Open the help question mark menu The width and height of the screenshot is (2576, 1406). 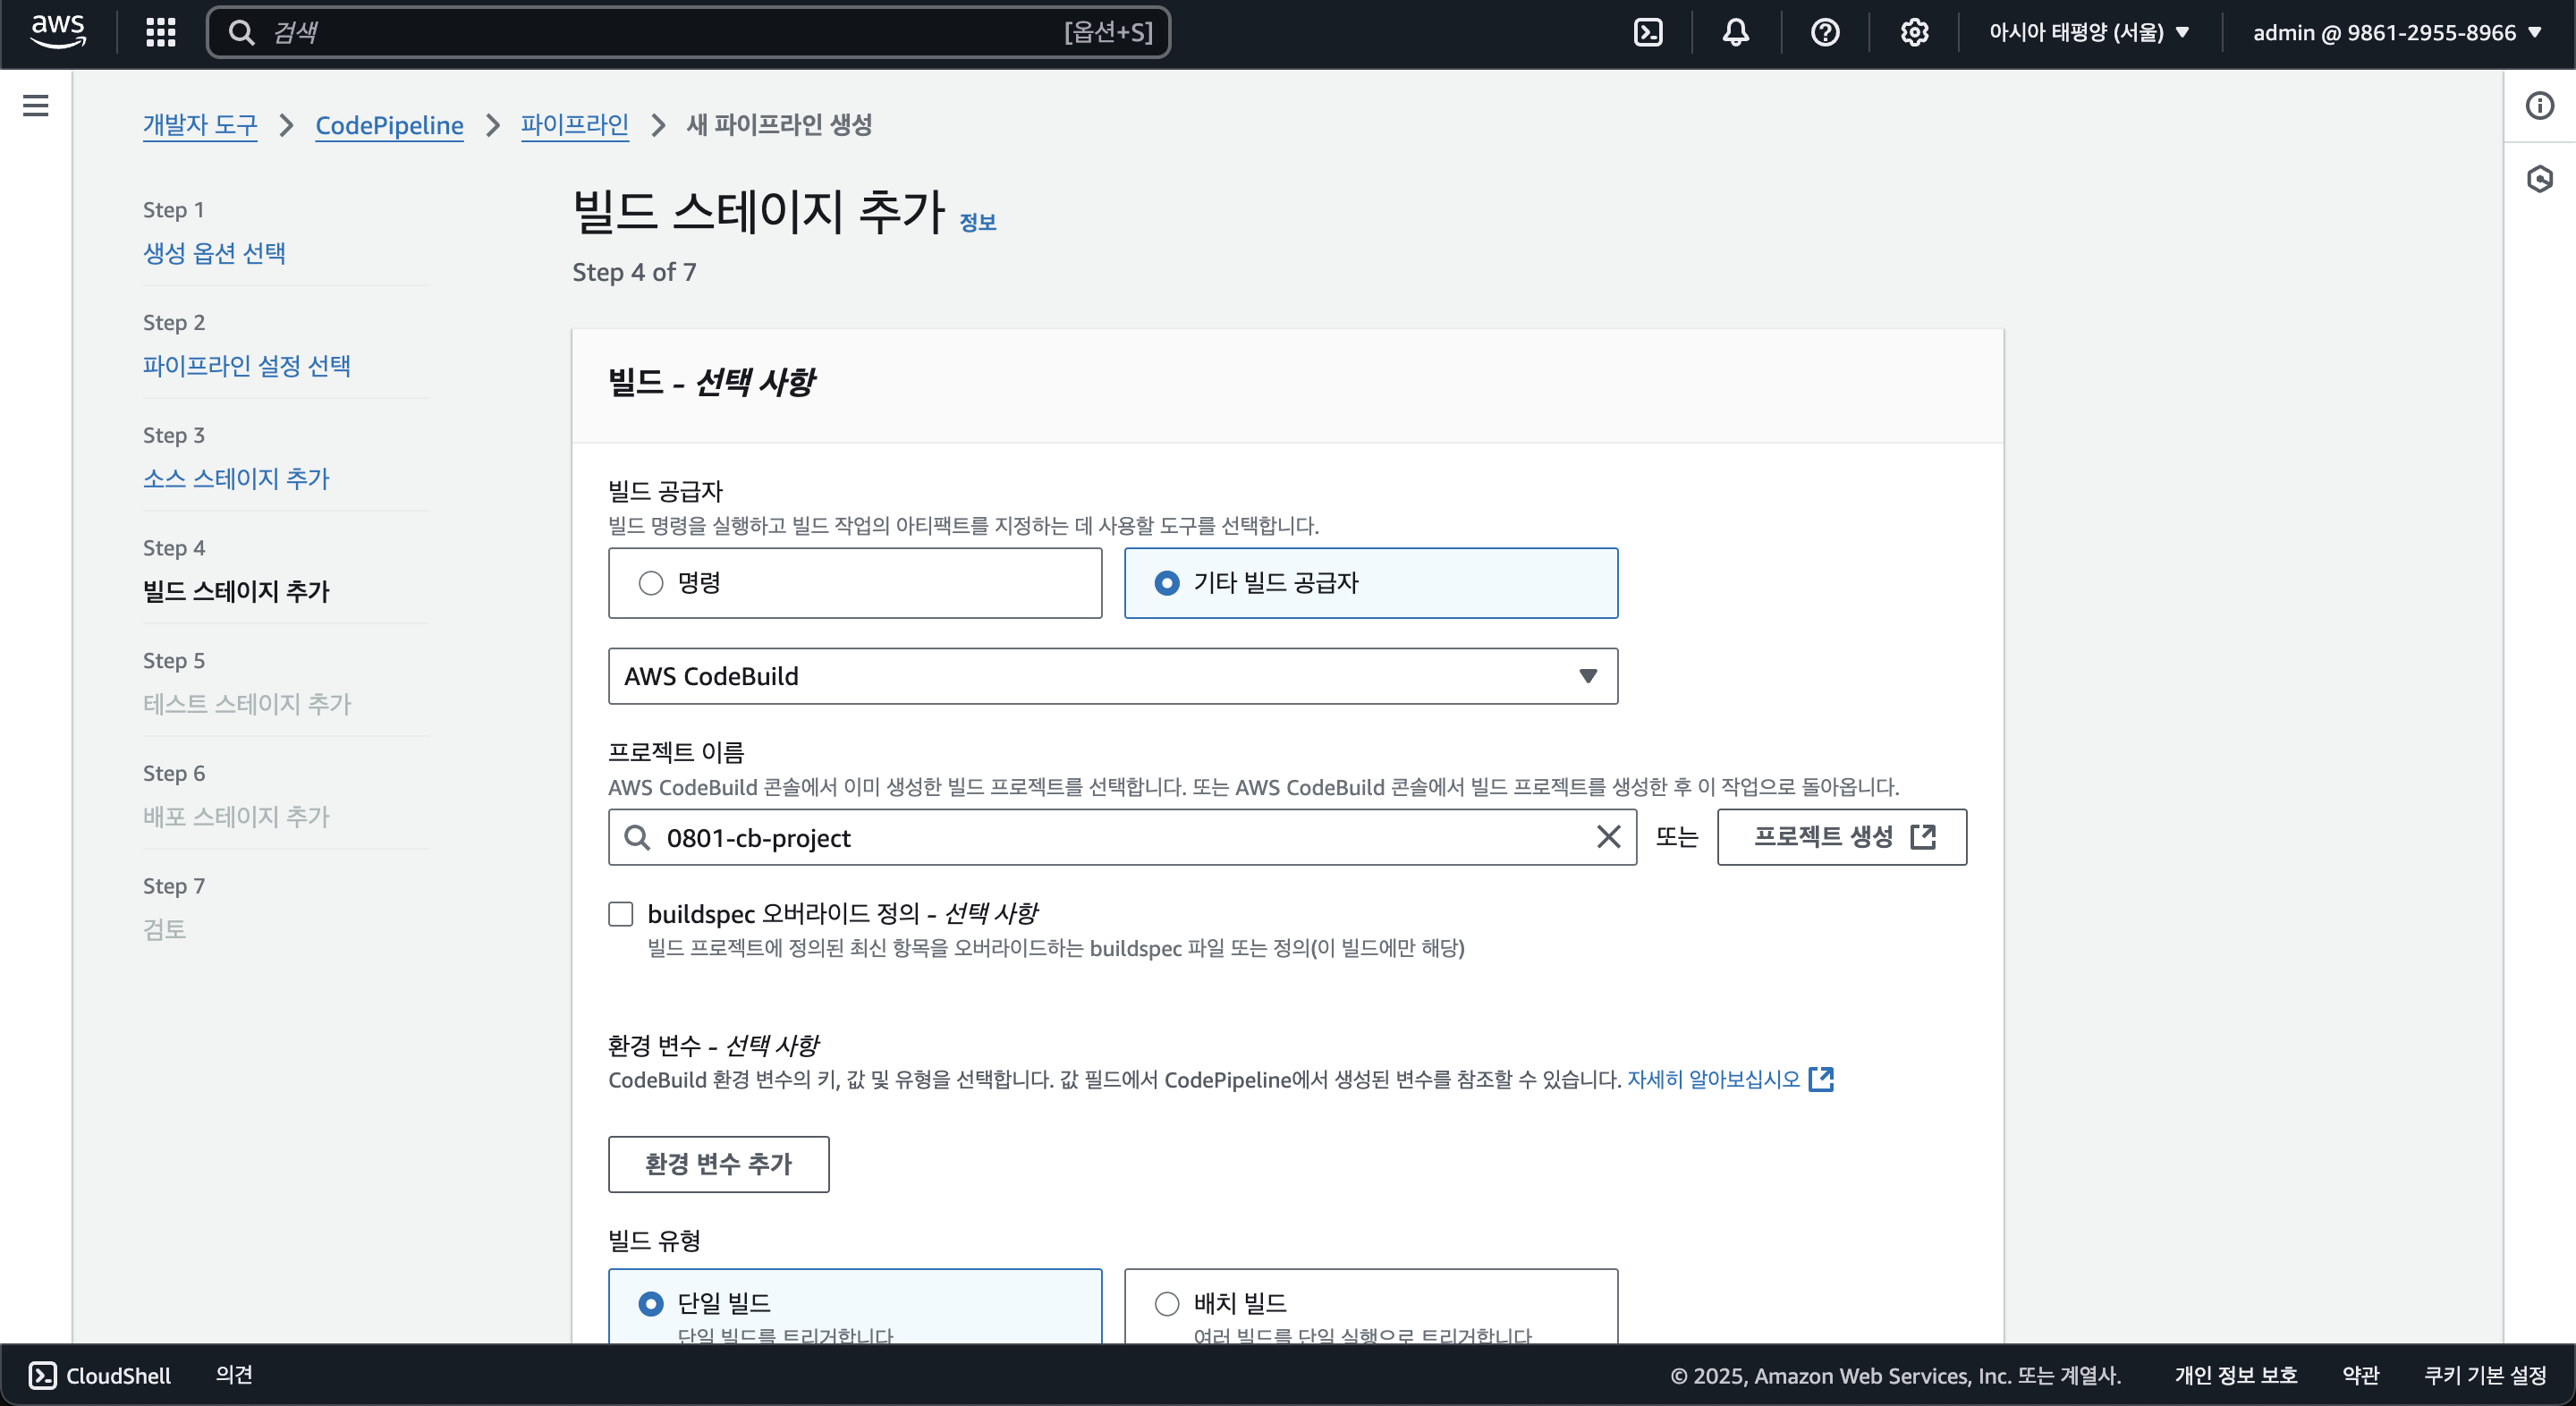click(x=1825, y=32)
